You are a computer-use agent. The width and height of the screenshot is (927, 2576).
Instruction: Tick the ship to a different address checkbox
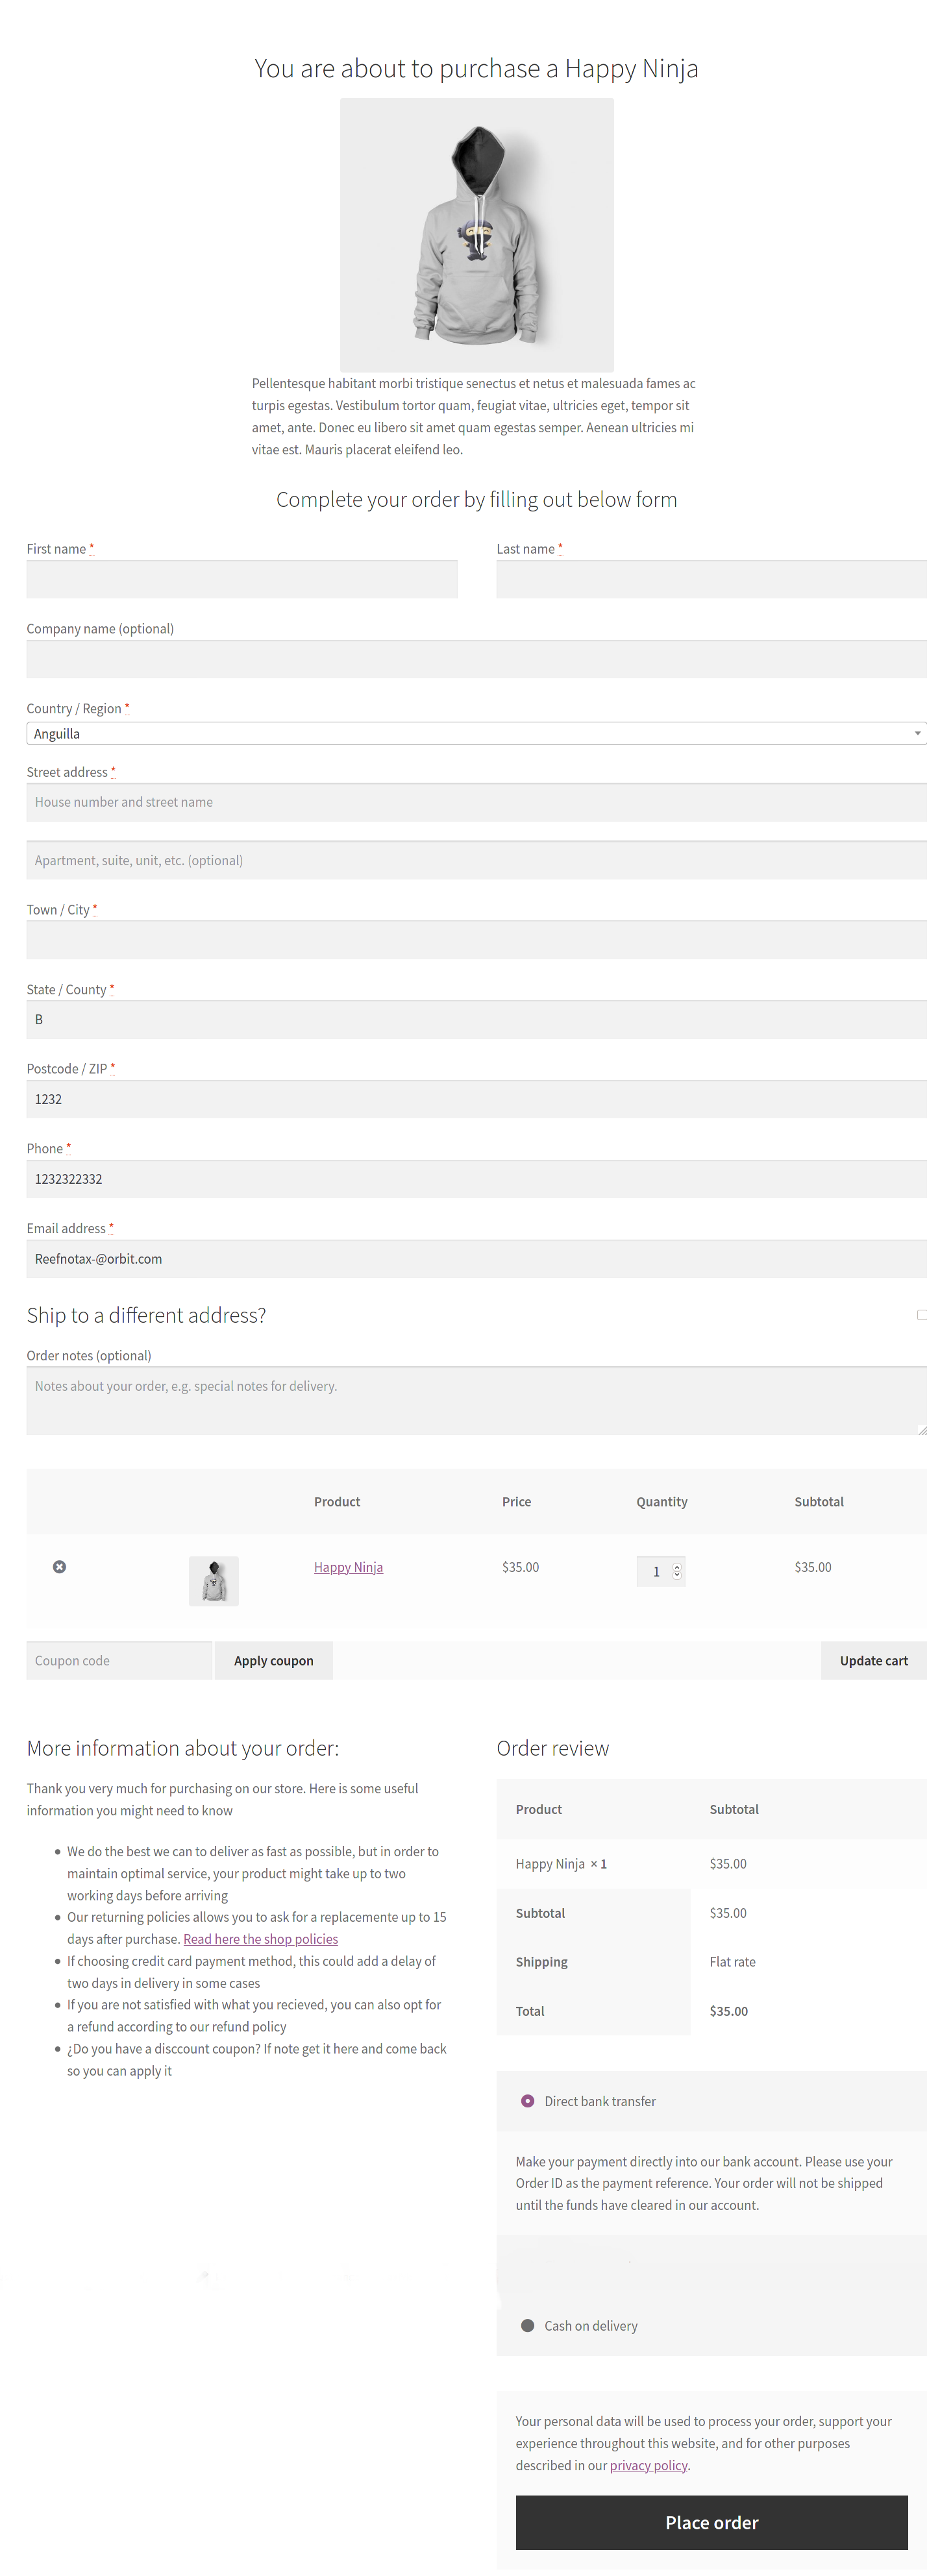(x=921, y=1314)
